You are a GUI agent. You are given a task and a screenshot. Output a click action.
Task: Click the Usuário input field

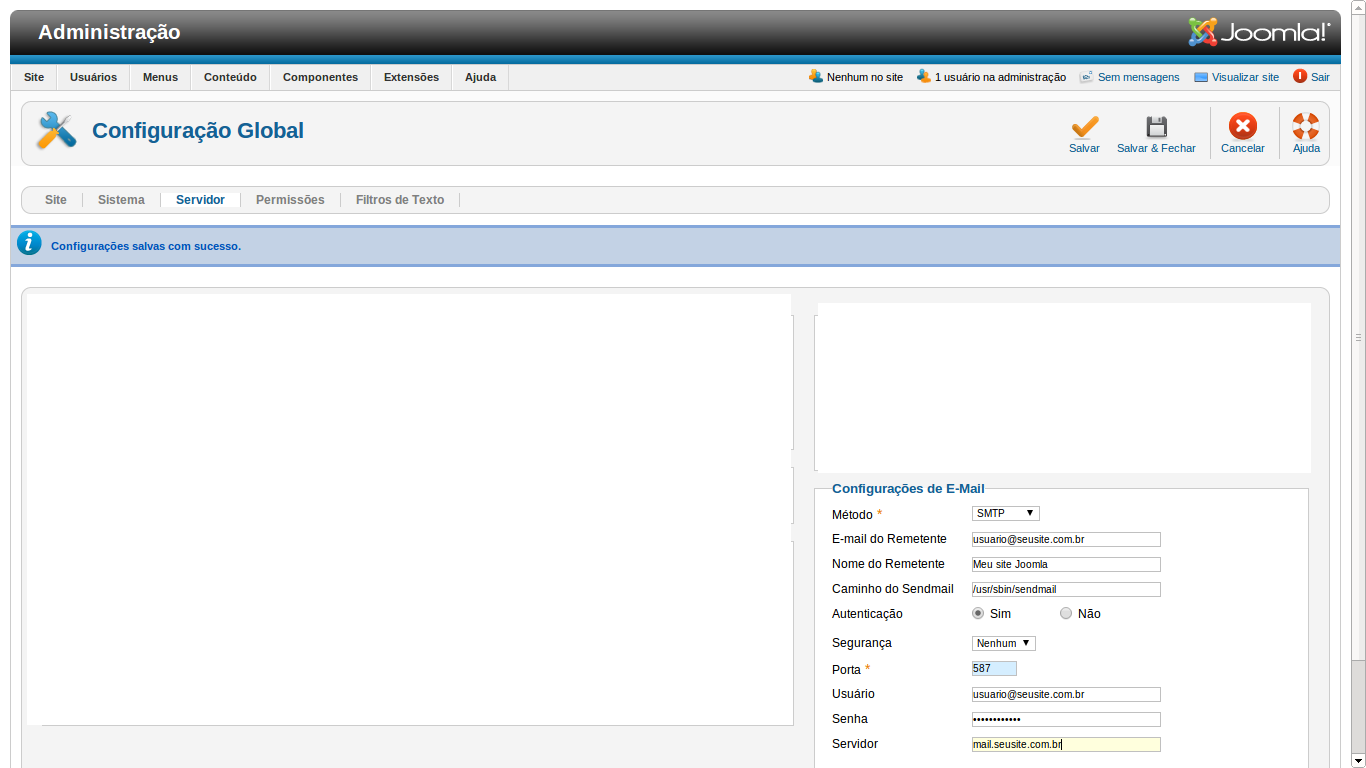coord(1066,694)
